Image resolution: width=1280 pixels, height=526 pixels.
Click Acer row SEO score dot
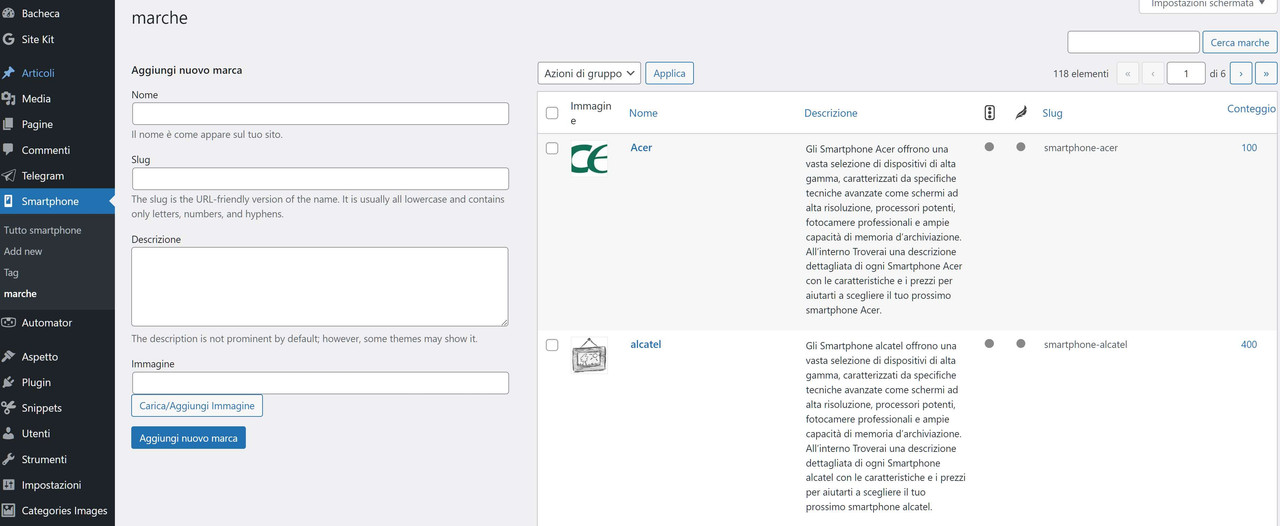click(x=989, y=147)
